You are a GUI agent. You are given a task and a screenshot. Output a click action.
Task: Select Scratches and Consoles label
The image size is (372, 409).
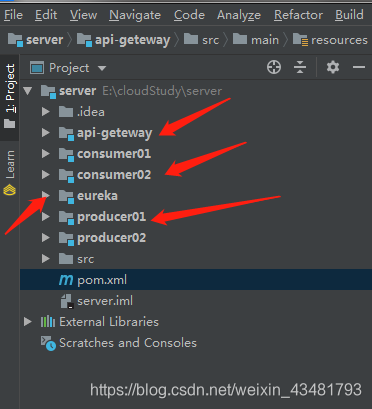(x=128, y=343)
